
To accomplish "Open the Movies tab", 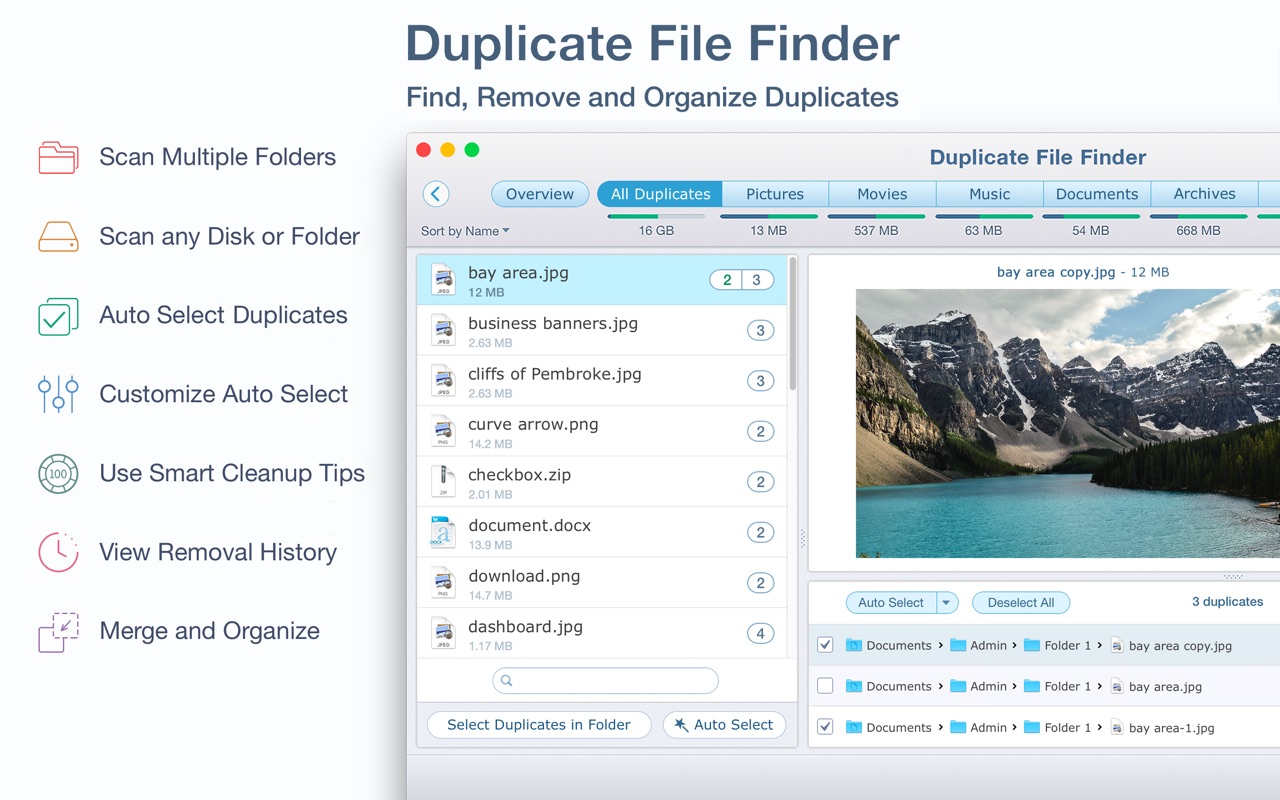I will click(x=882, y=194).
